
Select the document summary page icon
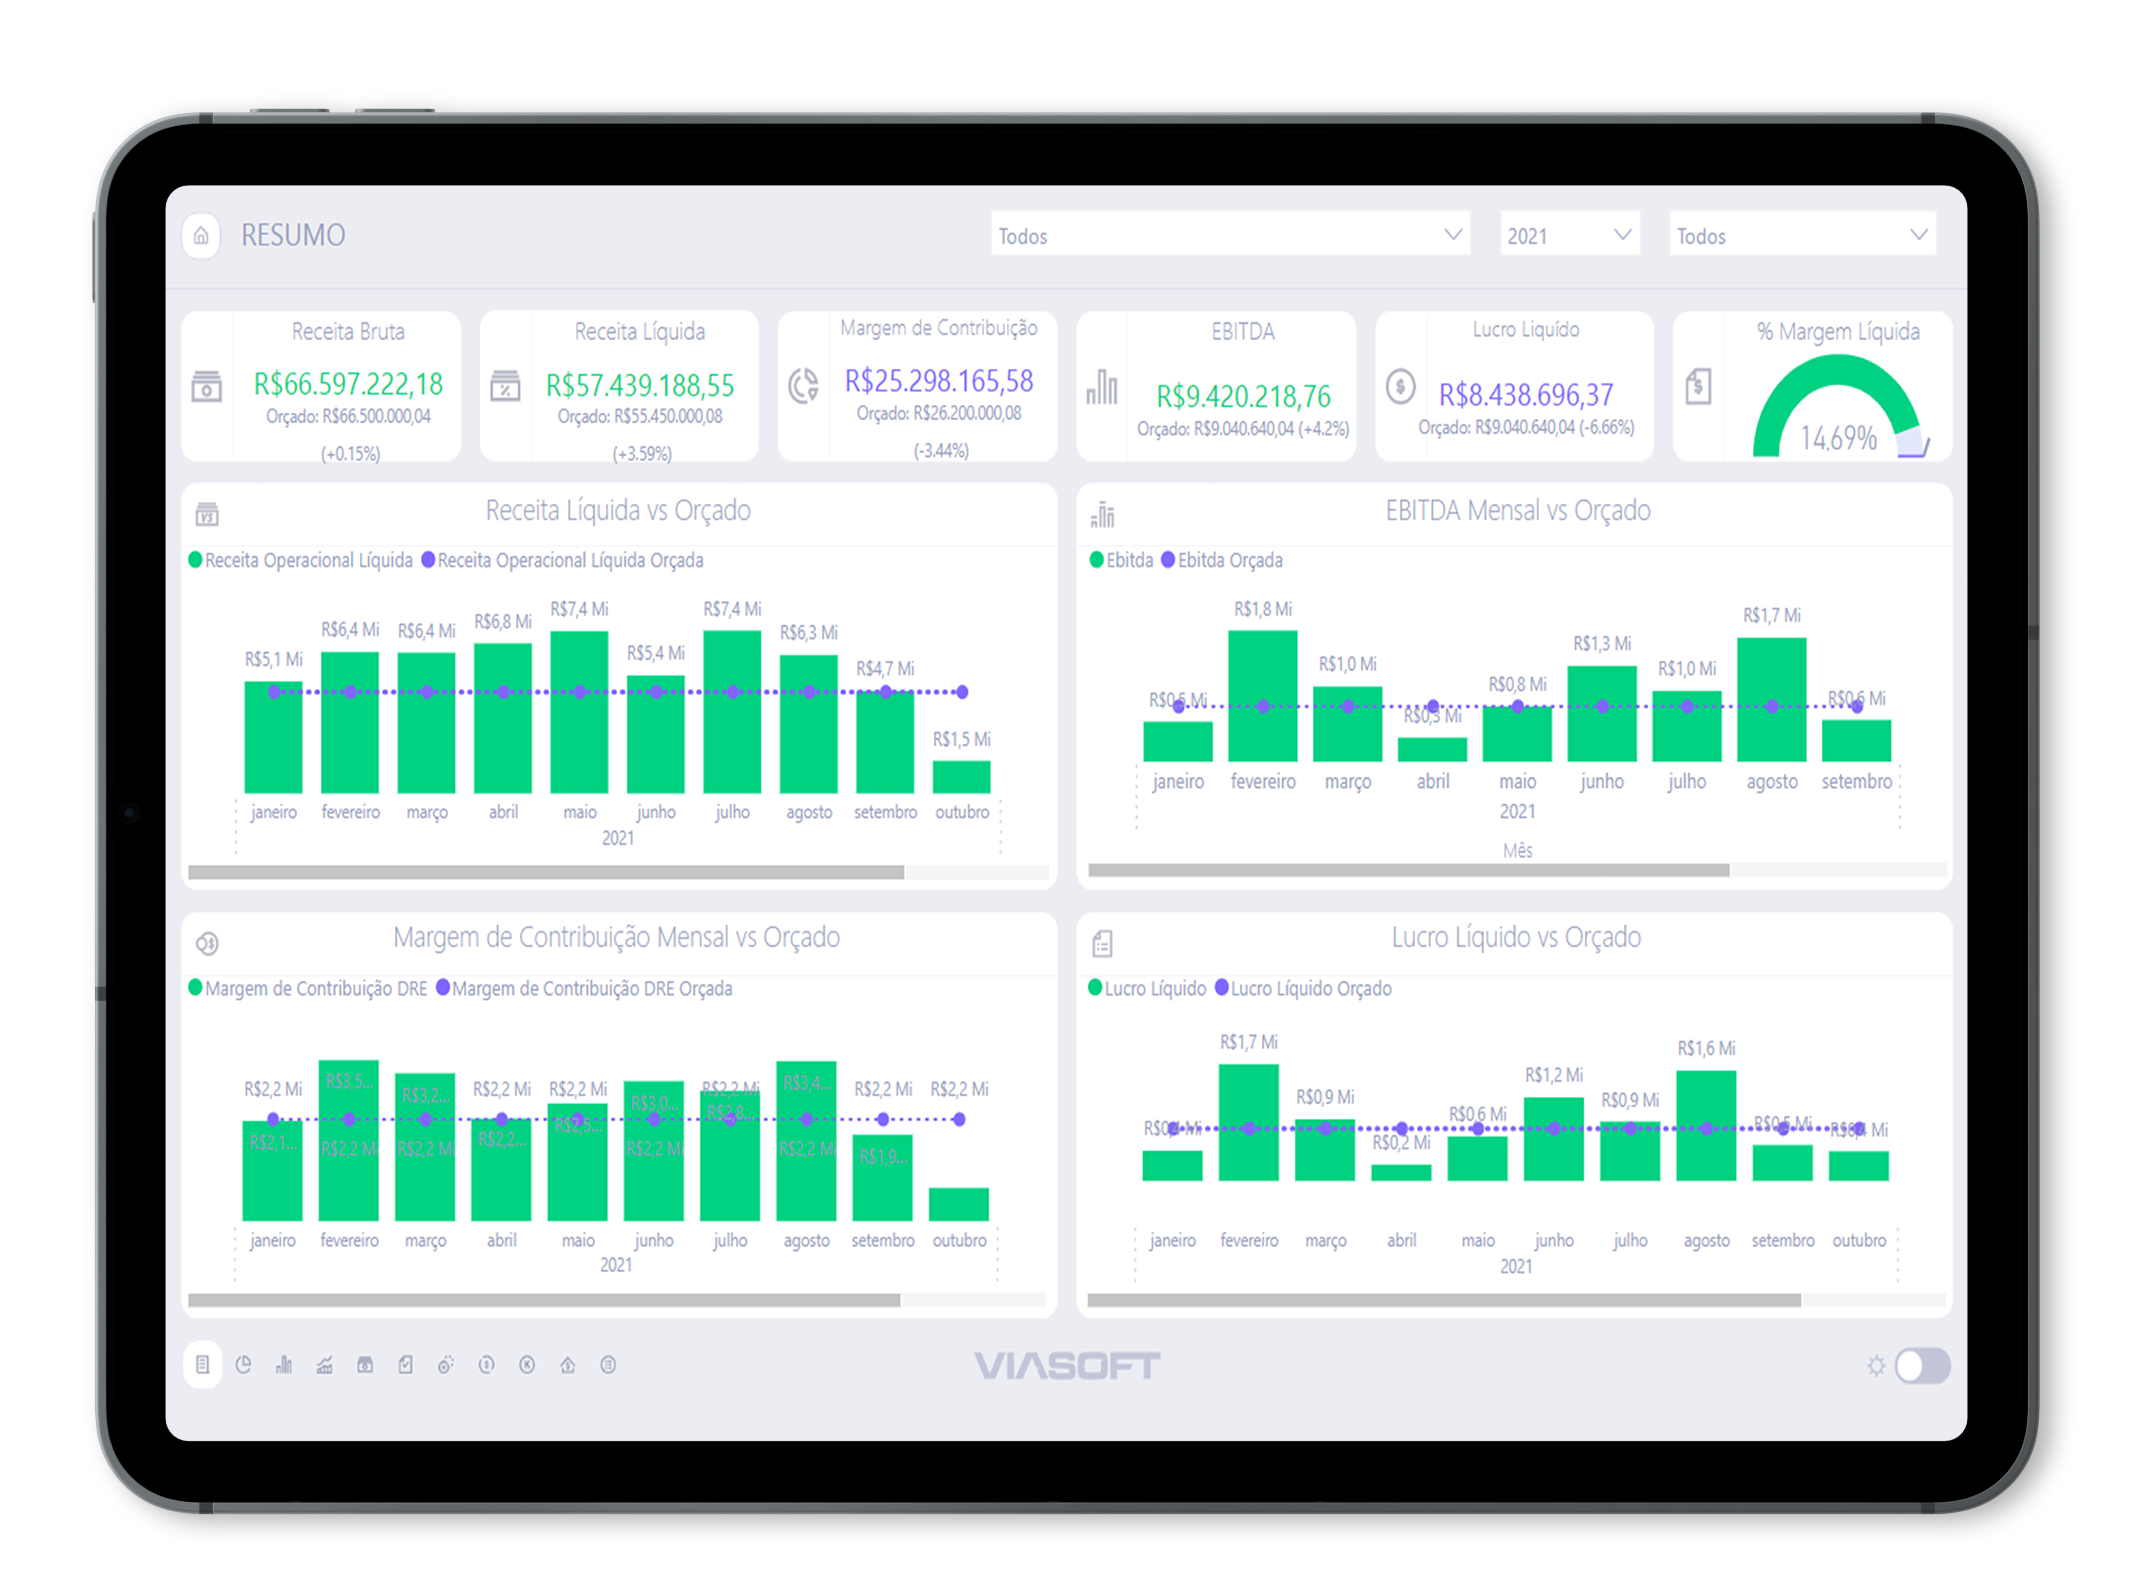pos(202,1365)
